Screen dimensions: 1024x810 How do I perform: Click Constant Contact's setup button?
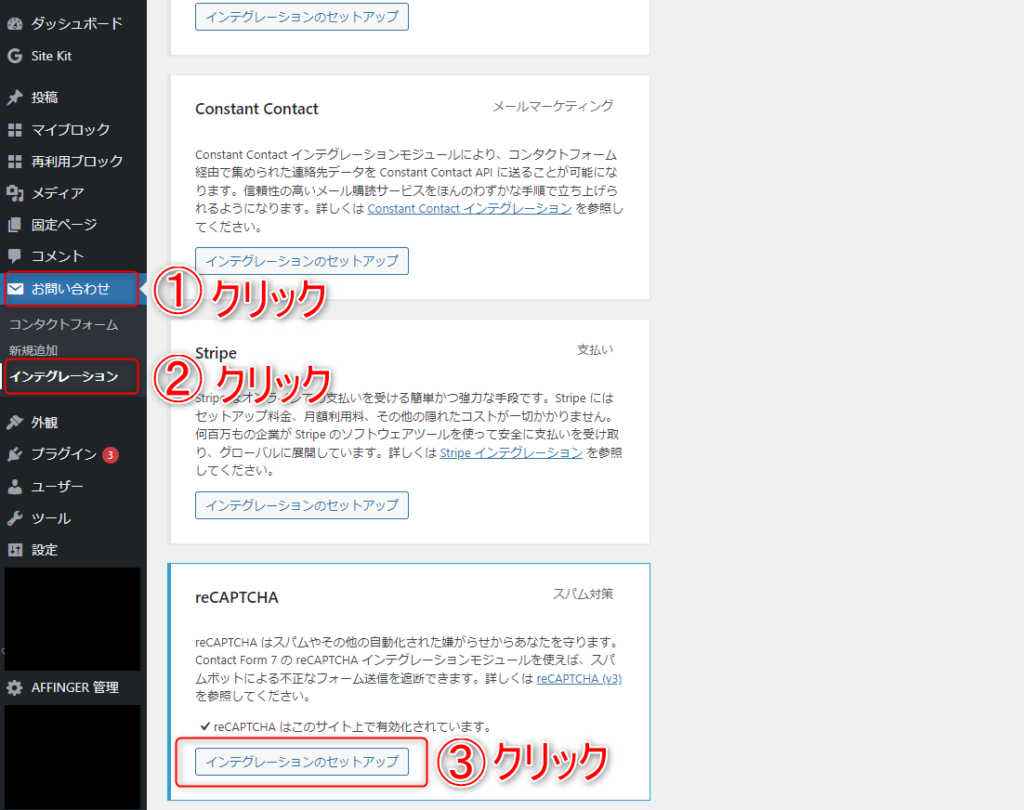point(302,261)
